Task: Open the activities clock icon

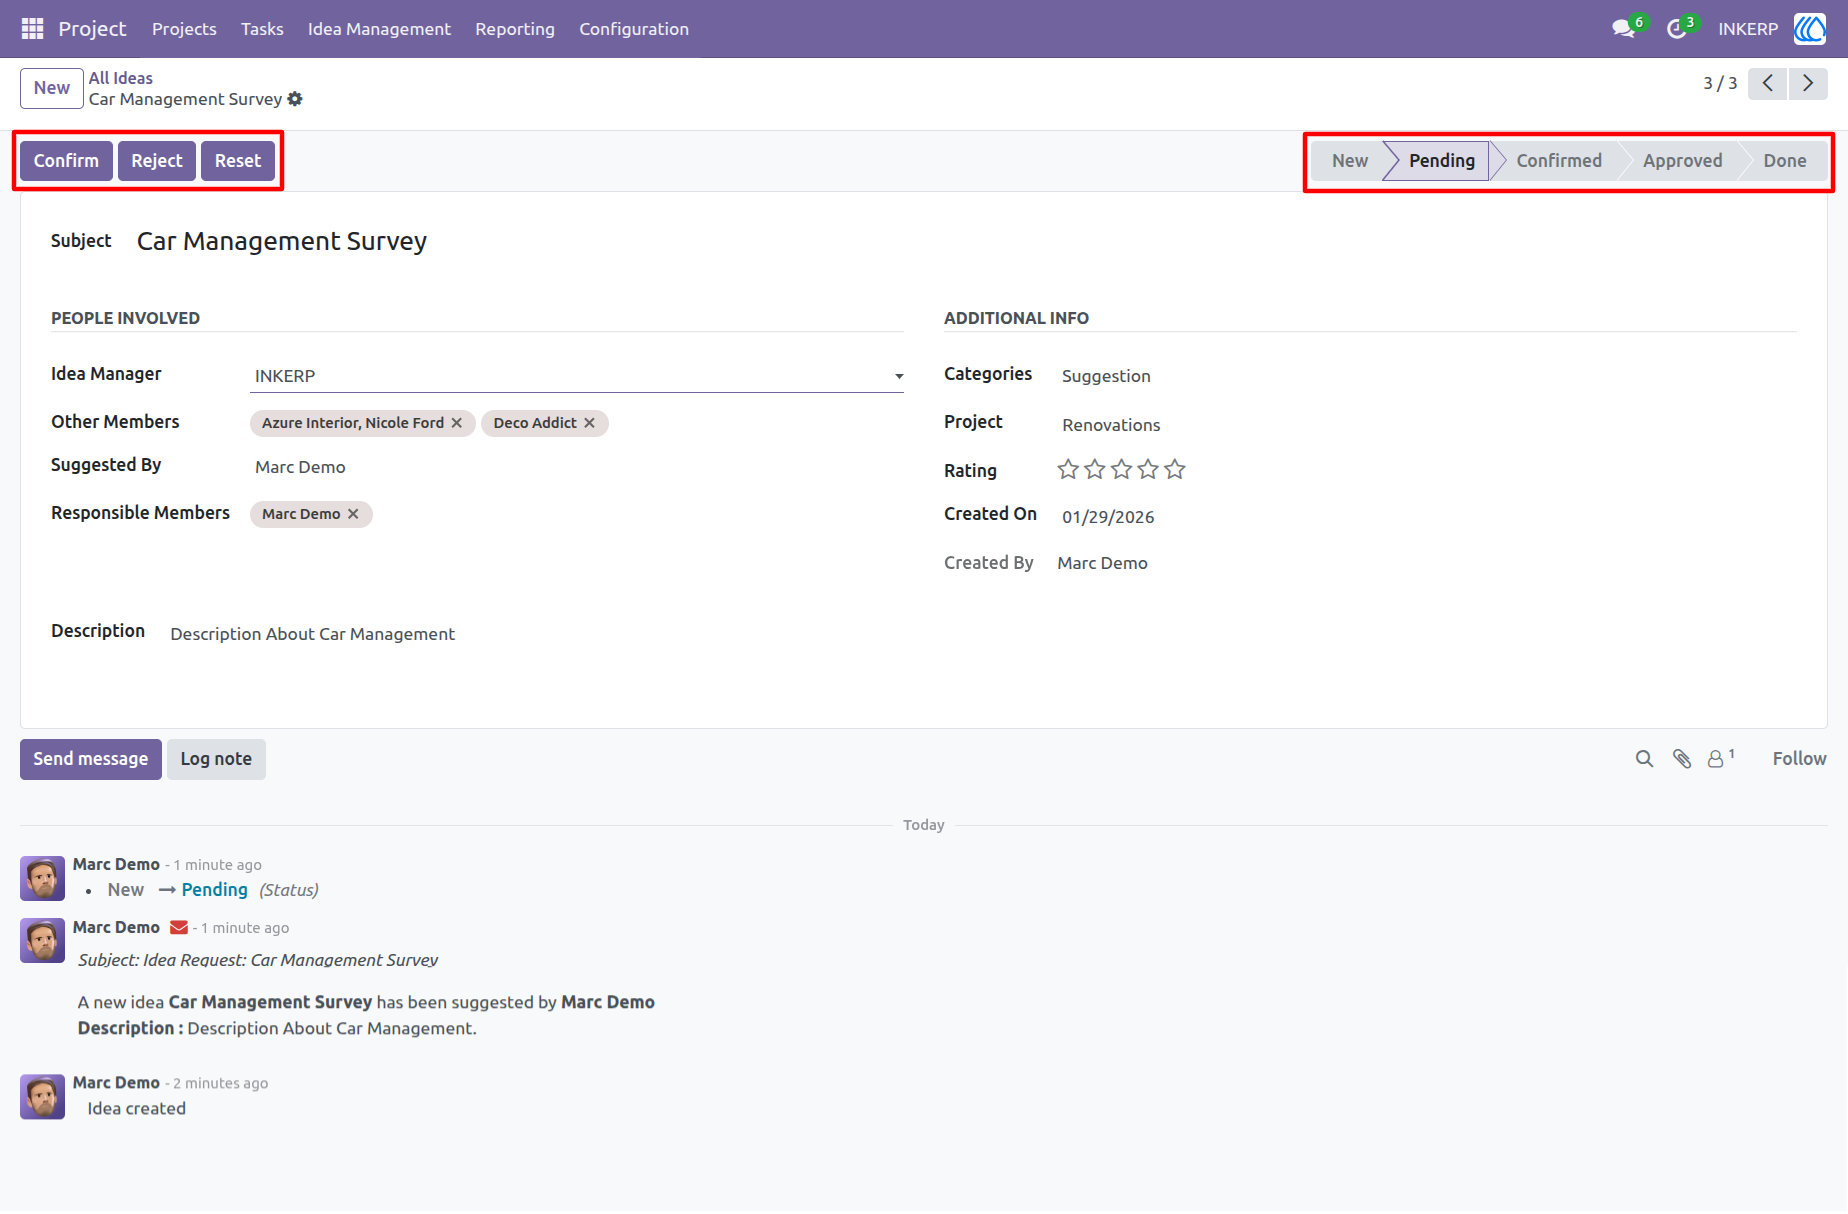Action: [1677, 29]
